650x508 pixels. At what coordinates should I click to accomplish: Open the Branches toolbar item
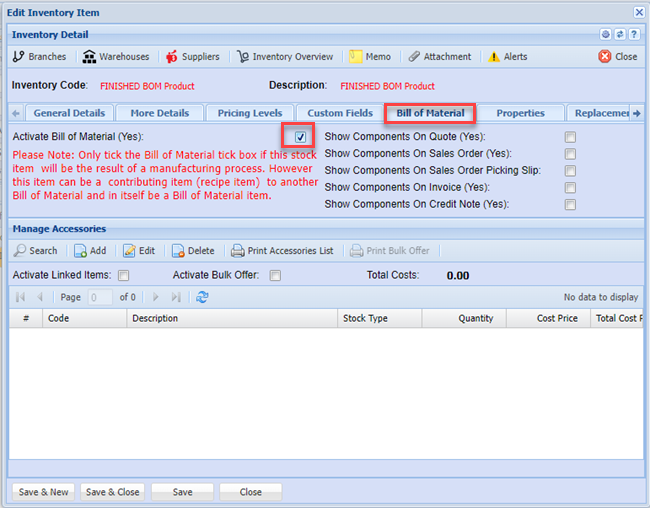pos(40,57)
